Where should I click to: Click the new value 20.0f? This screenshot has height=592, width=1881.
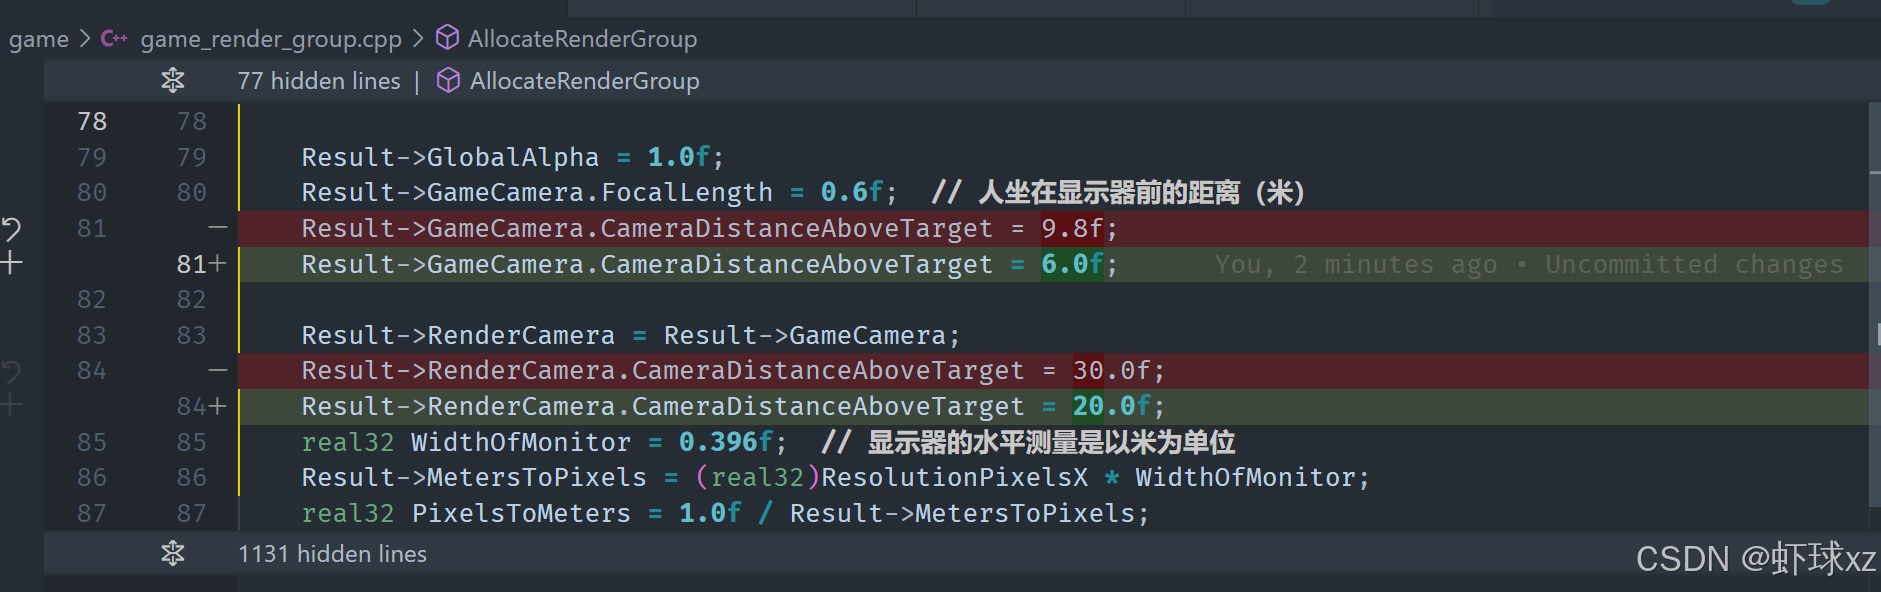[x=1111, y=406]
